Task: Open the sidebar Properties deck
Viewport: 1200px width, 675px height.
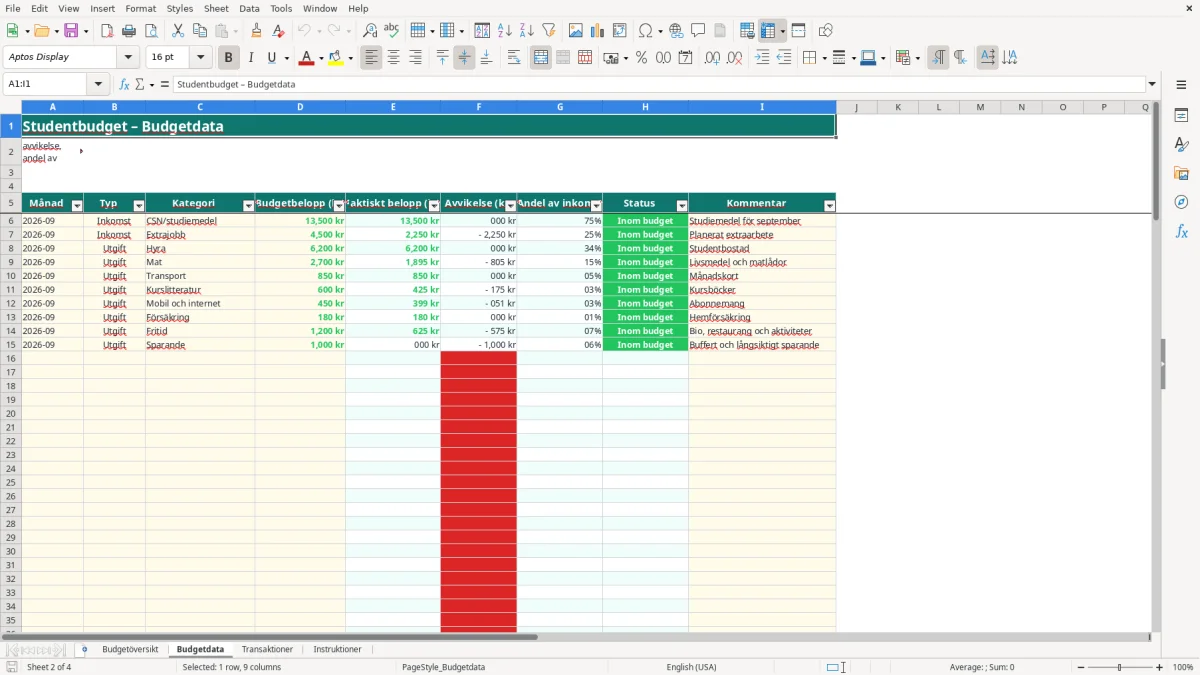Action: (1181, 116)
